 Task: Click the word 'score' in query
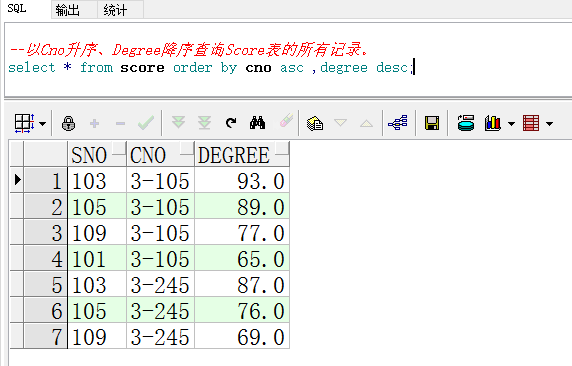(x=142, y=68)
